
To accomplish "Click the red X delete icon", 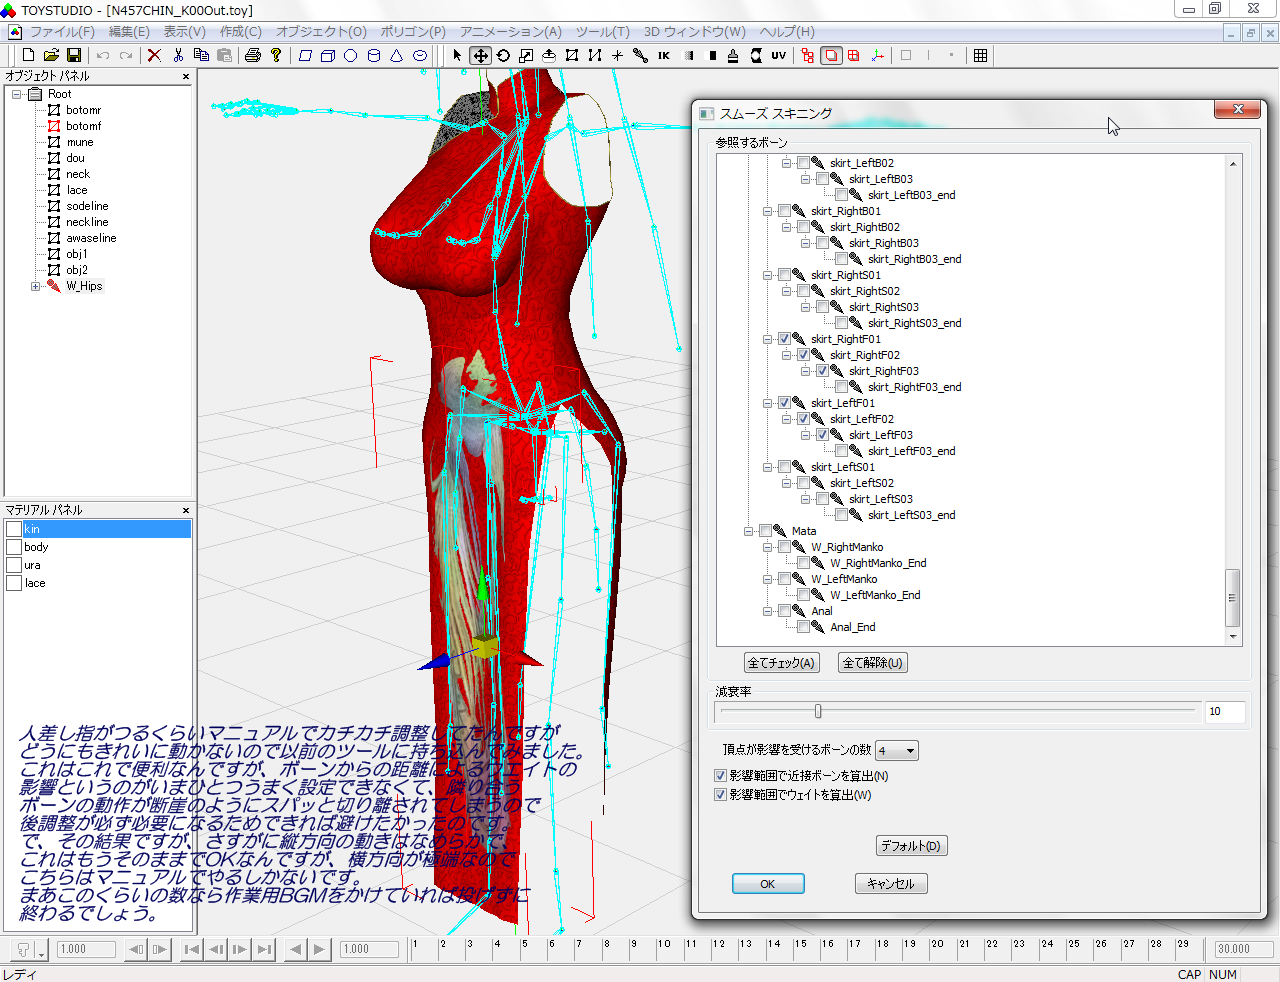I will coord(154,56).
